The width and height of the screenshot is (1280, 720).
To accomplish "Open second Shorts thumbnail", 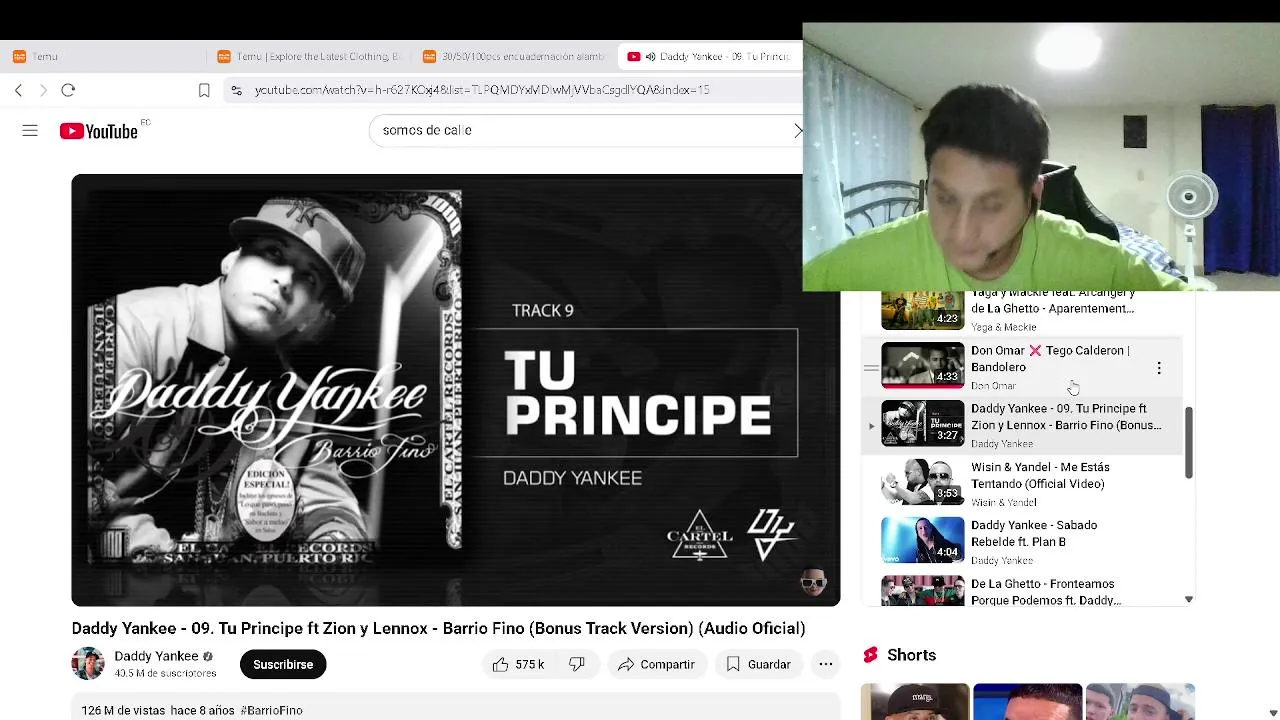I will pos(1027,701).
